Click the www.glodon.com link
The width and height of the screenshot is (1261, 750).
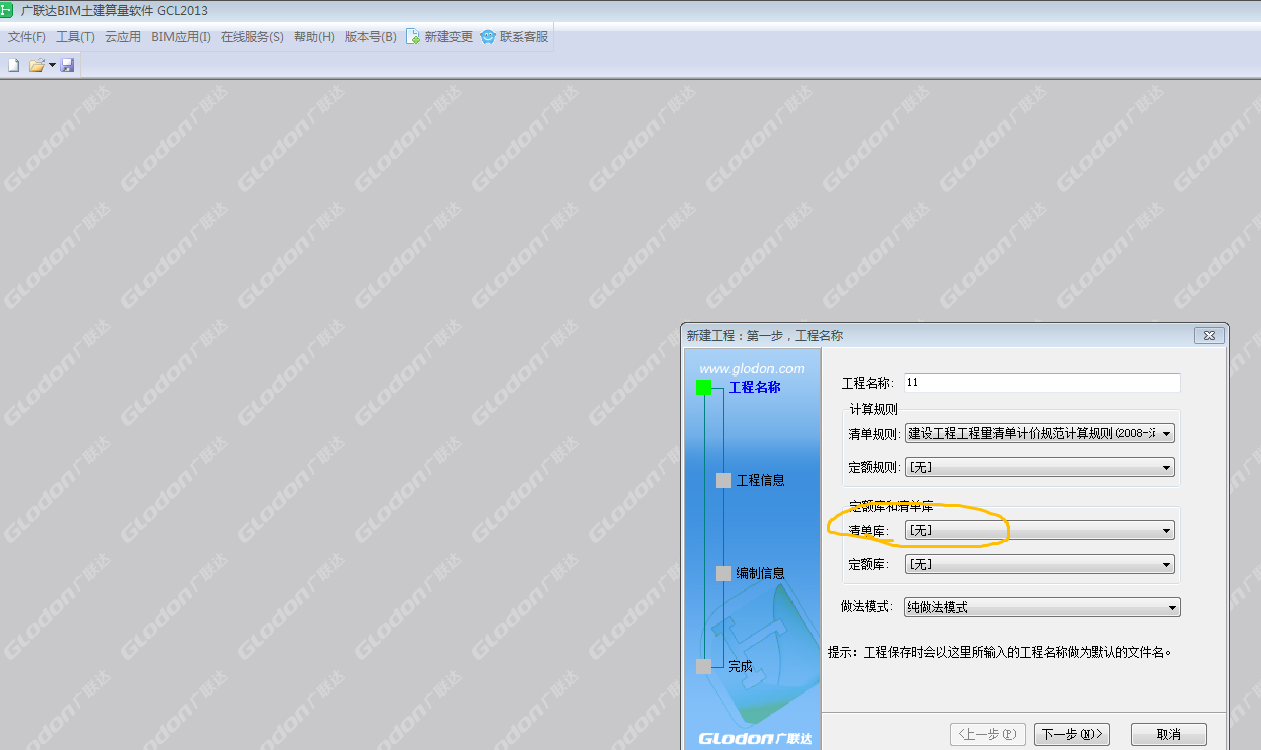click(752, 368)
